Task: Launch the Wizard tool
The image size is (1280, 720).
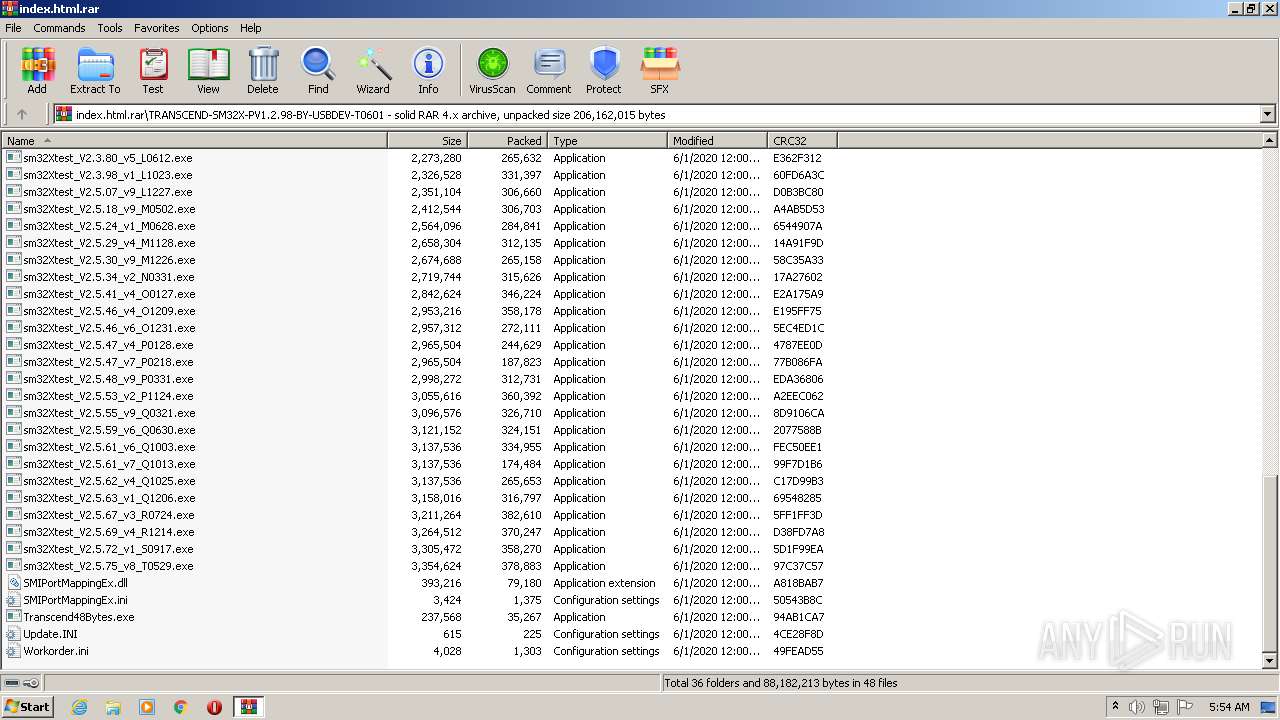Action: [373, 70]
